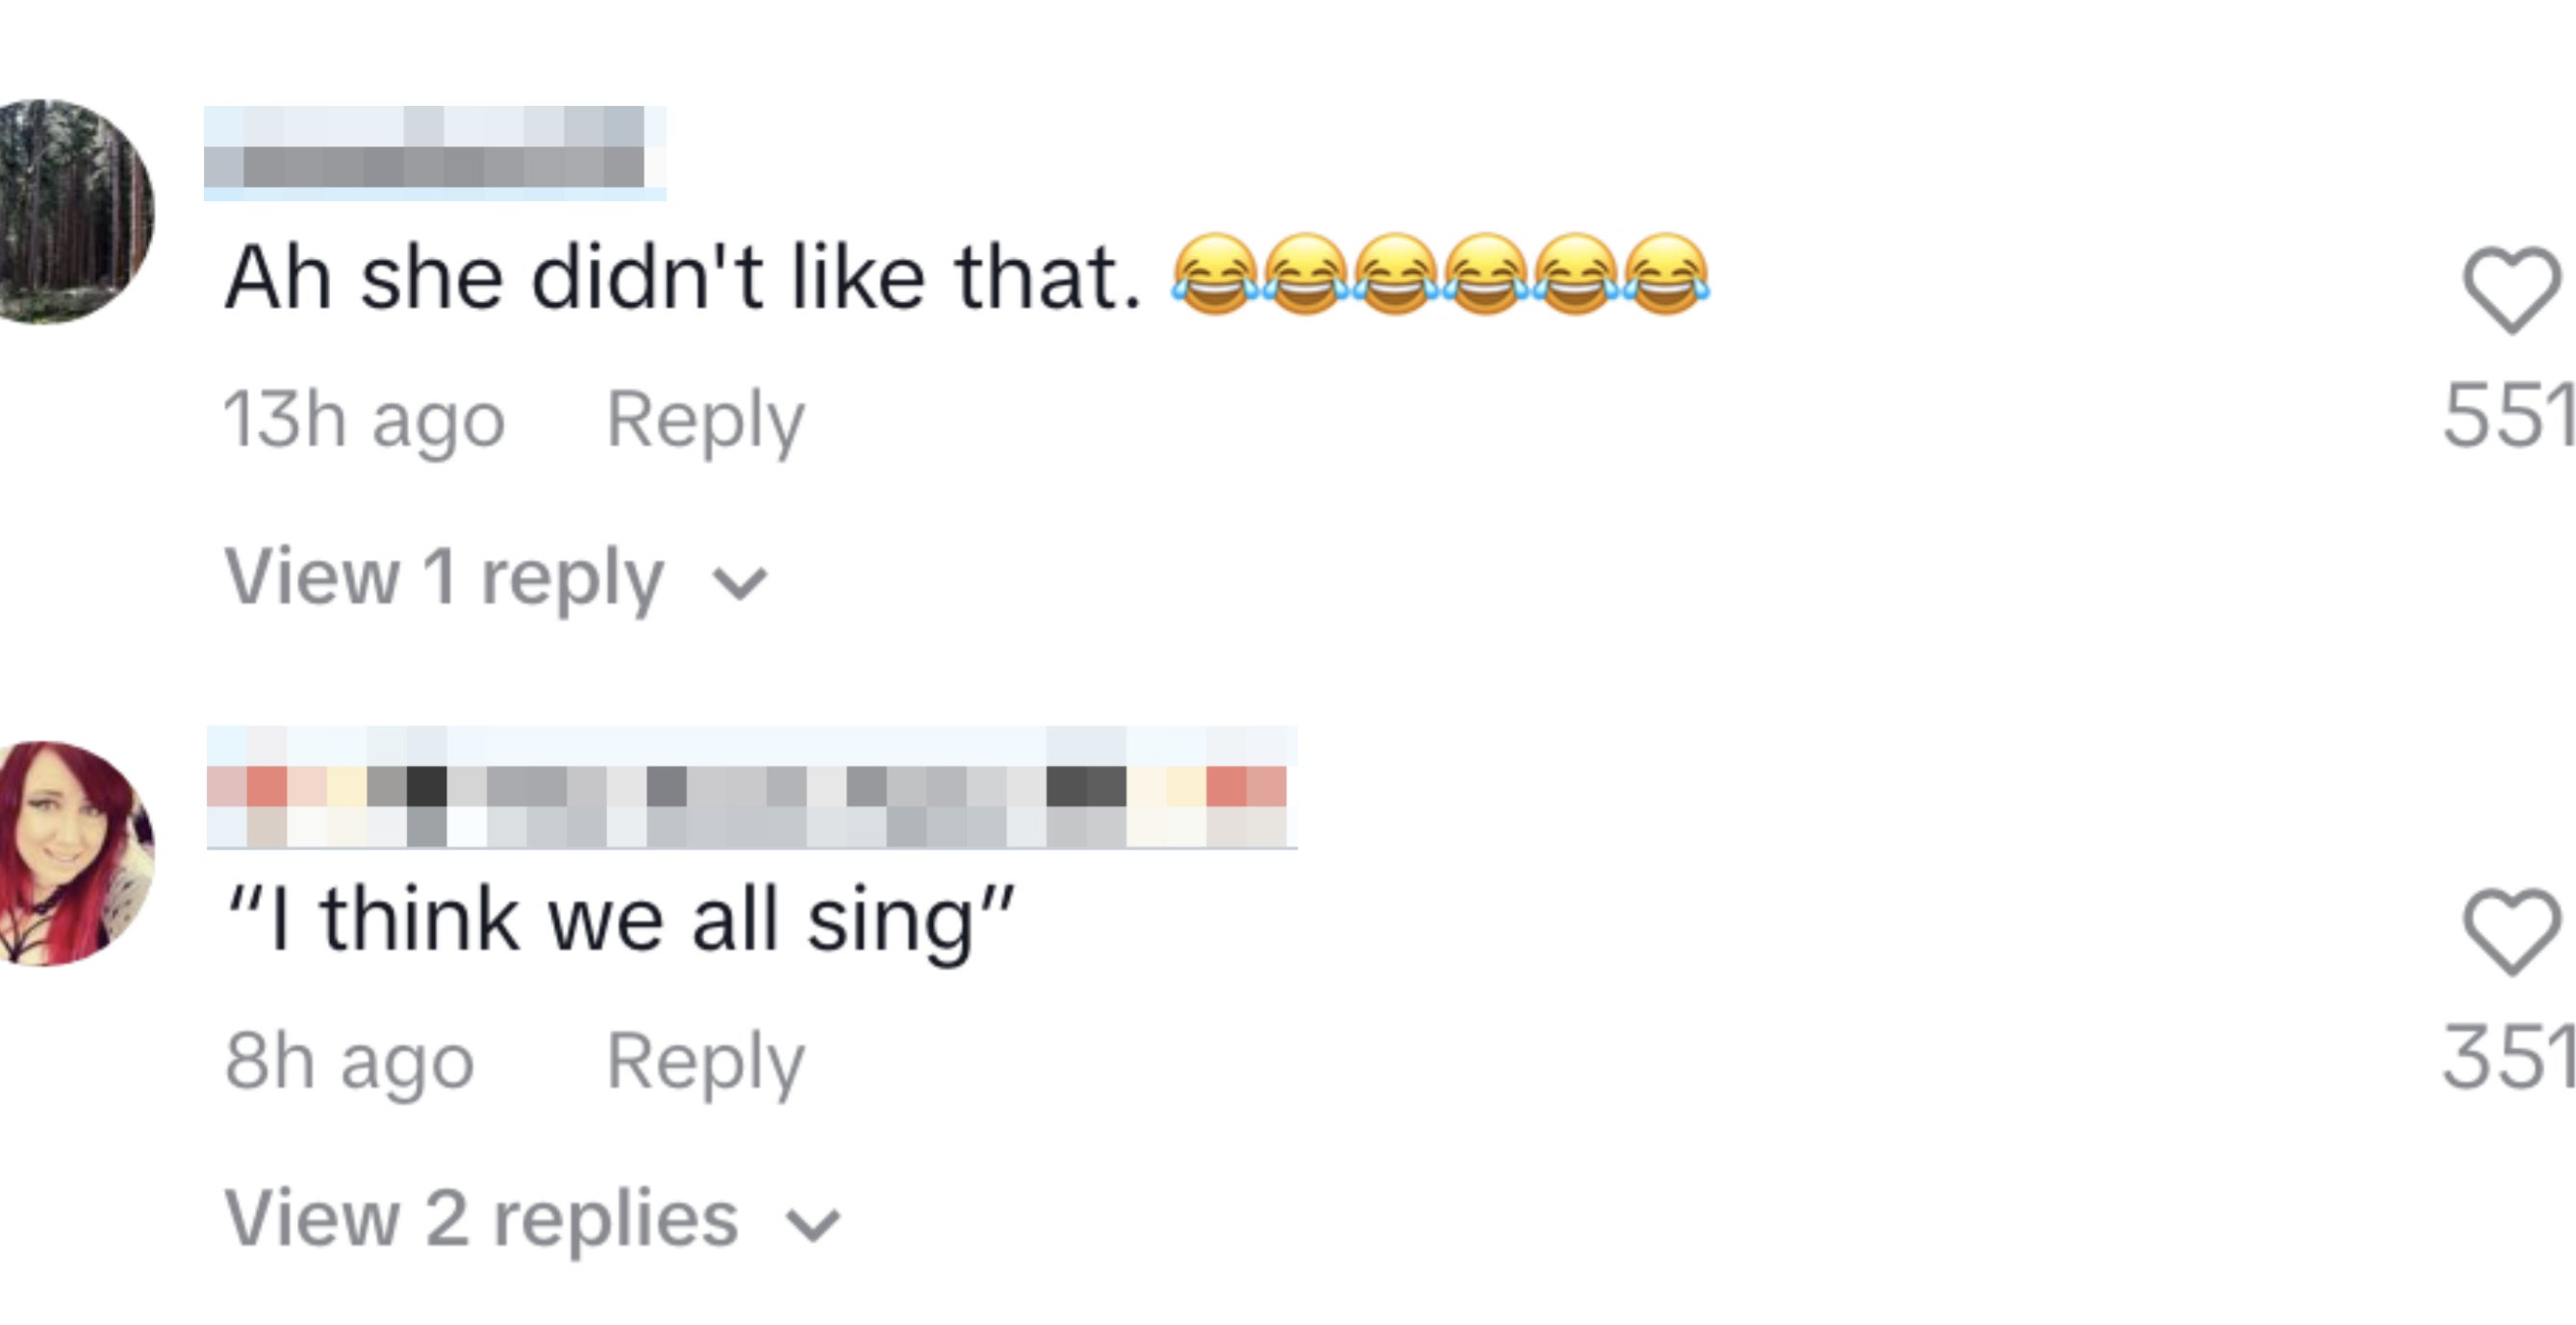The height and width of the screenshot is (1325, 2576).
Task: Select the "Ah she didn't like that." comment text
Action: point(682,278)
